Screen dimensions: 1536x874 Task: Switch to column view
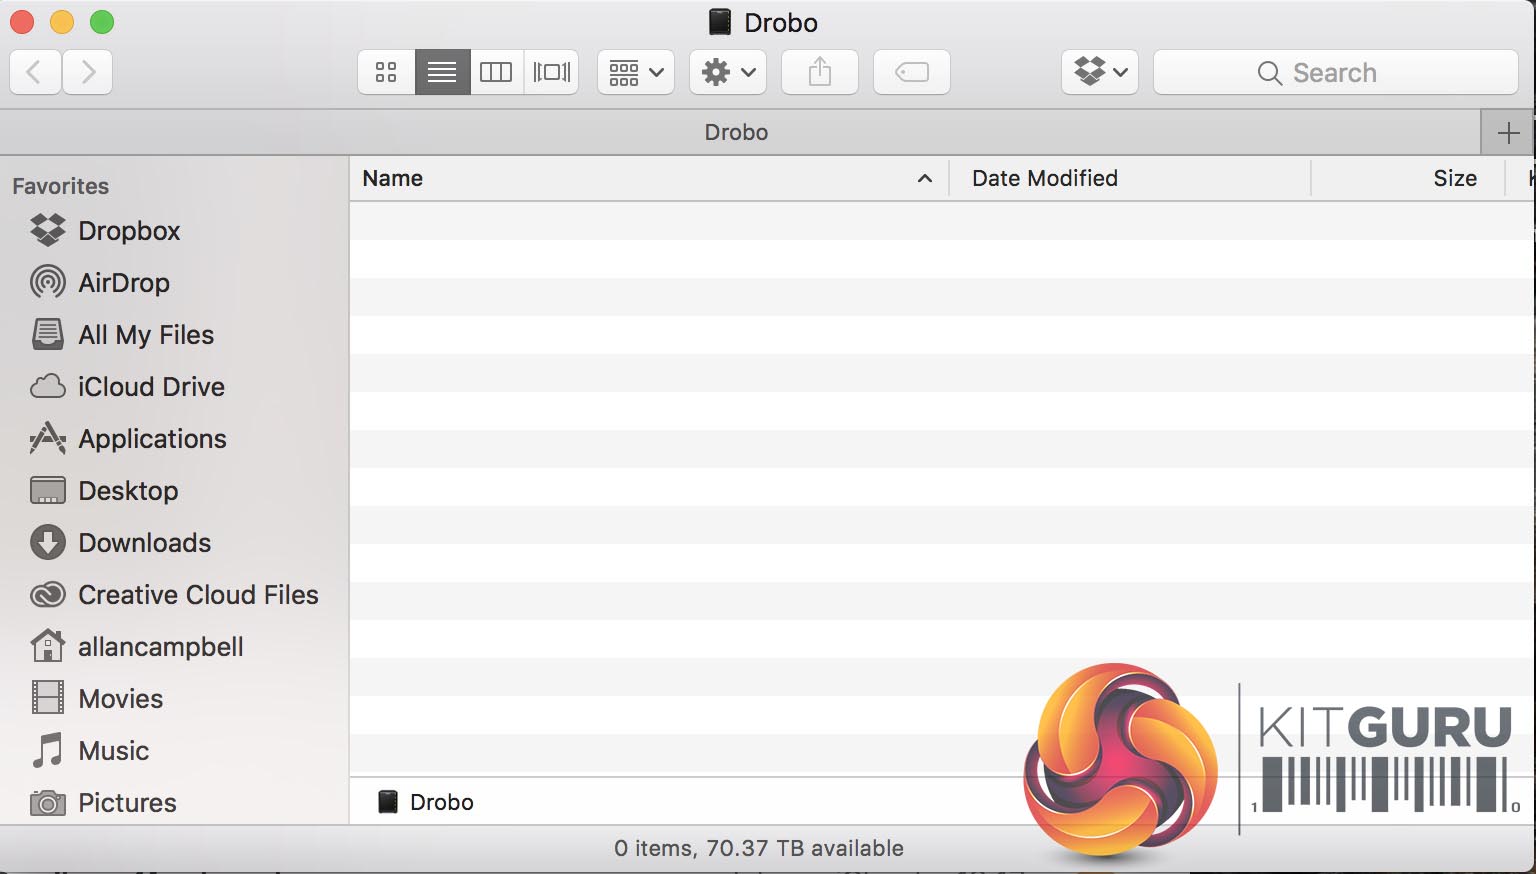[x=496, y=72]
